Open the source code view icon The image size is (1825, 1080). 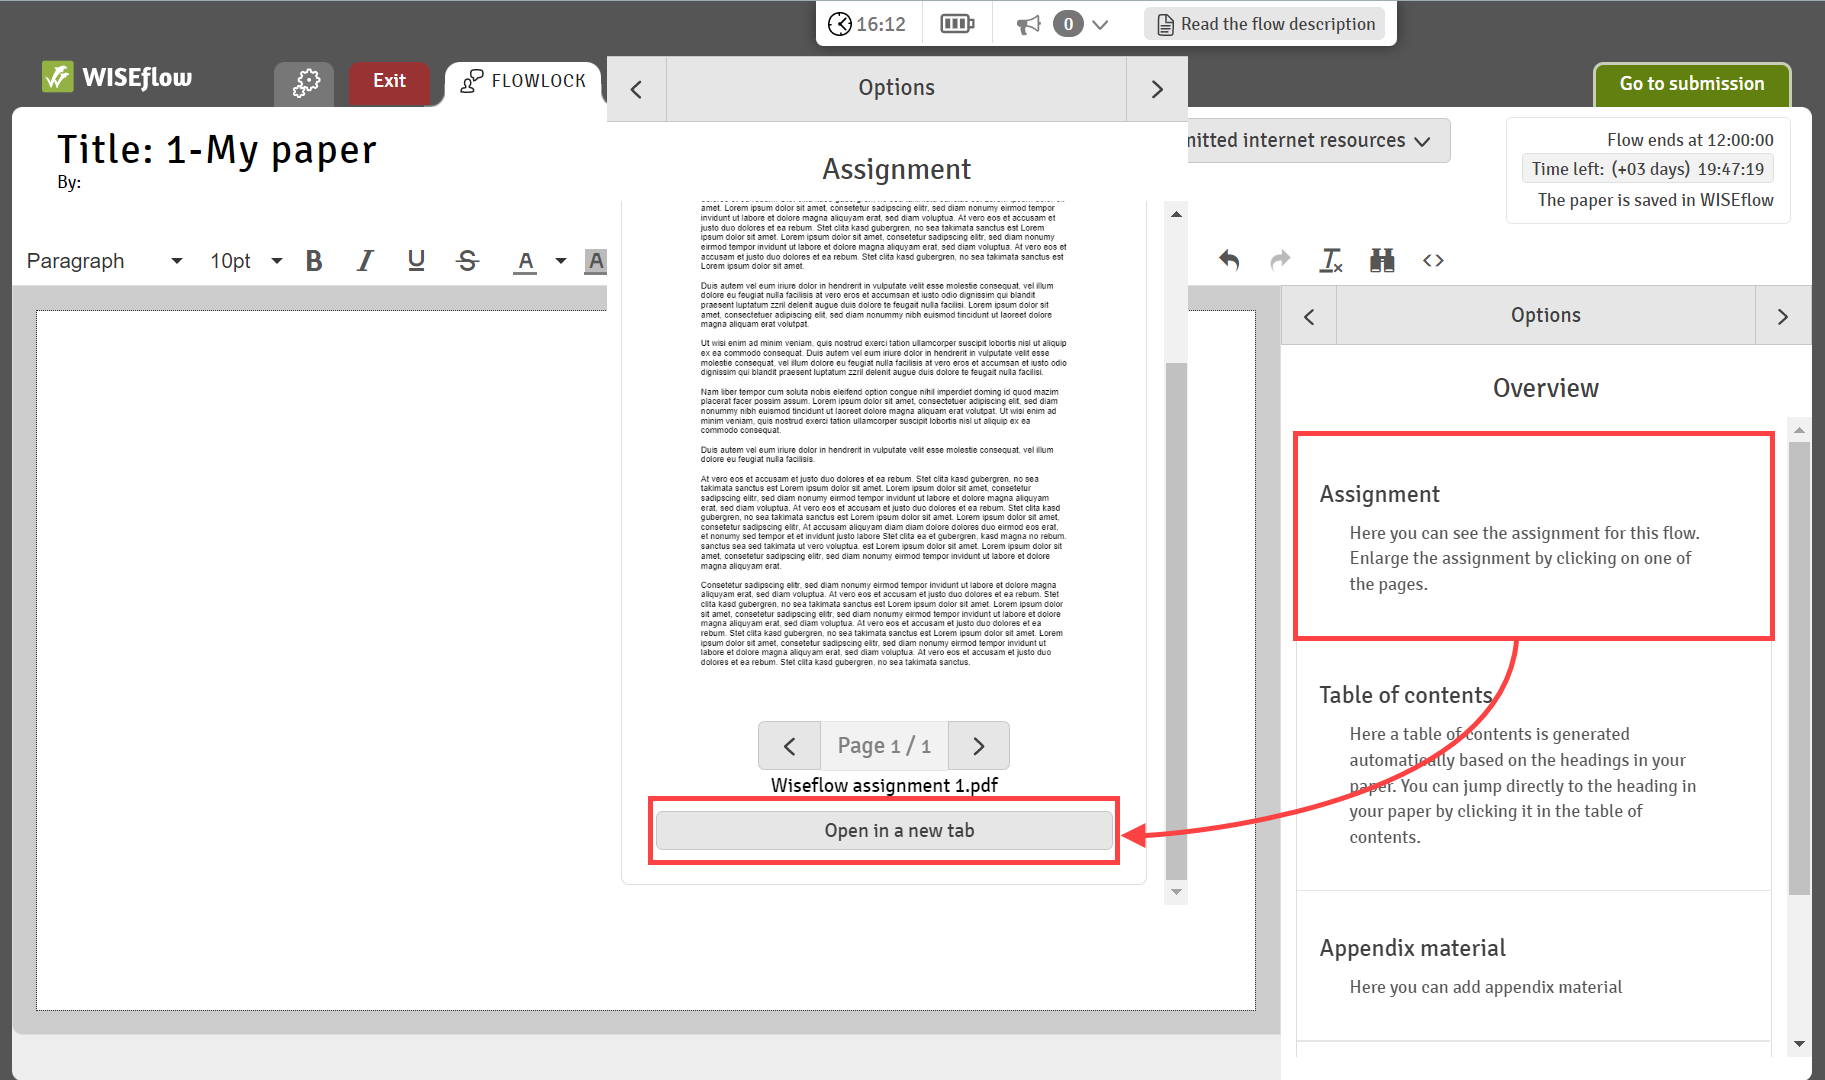(1433, 261)
